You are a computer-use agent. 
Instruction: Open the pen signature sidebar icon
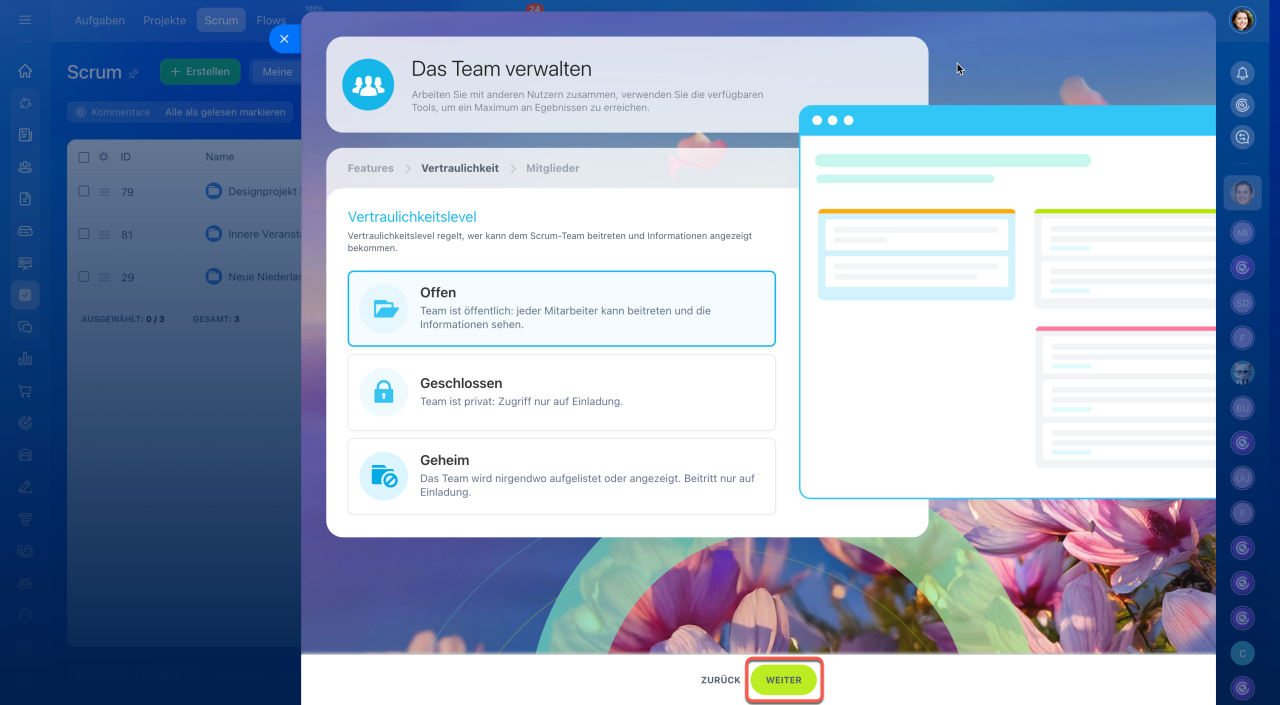coord(25,487)
